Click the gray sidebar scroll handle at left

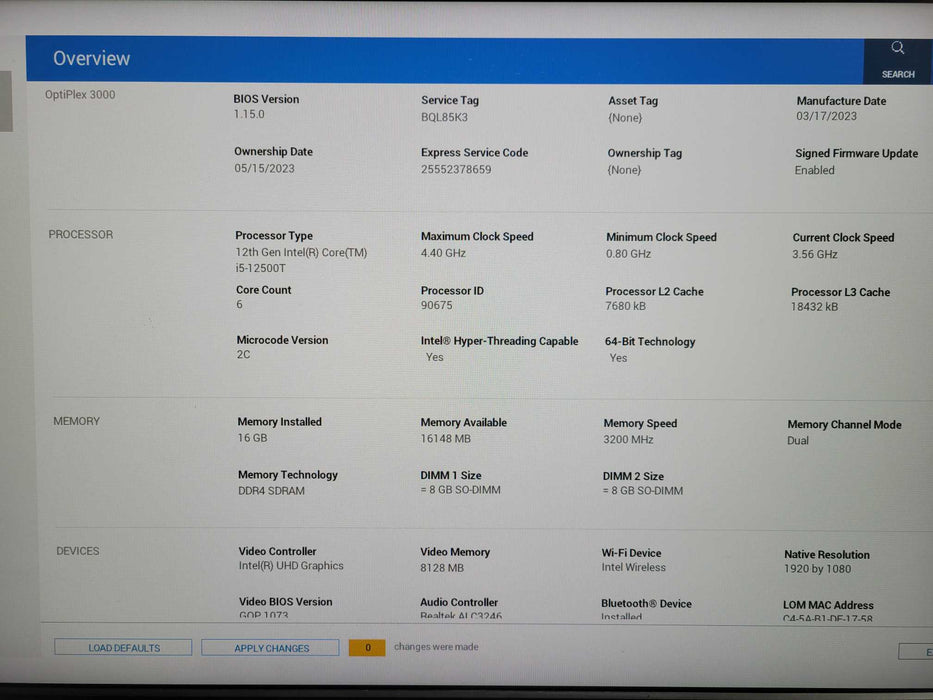click(x=6, y=101)
